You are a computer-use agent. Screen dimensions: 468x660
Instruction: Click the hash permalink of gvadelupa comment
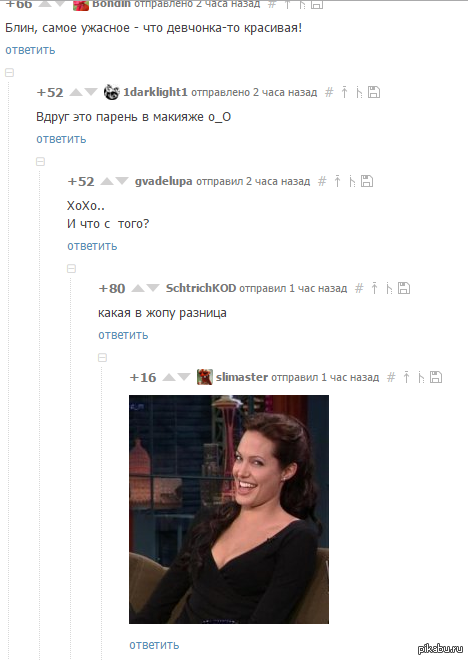(322, 181)
